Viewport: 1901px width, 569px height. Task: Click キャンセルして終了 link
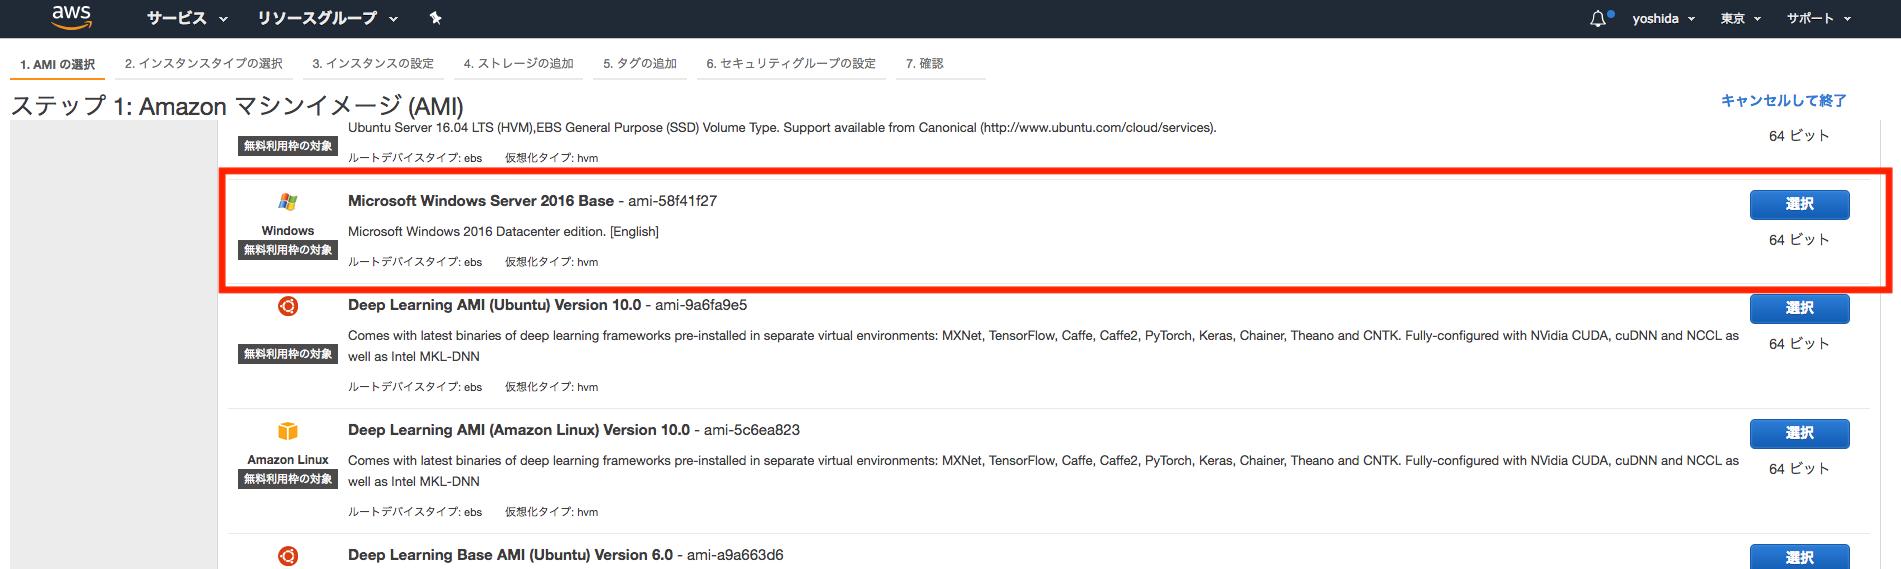pyautogui.click(x=1783, y=101)
